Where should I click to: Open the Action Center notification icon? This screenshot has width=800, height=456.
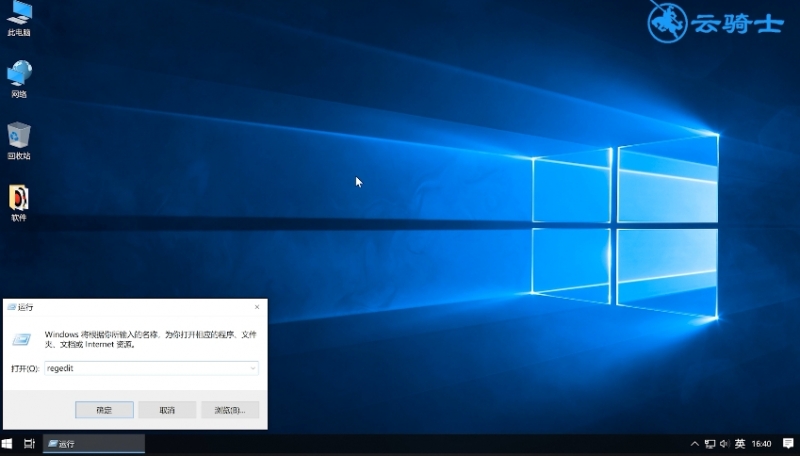(x=788, y=444)
